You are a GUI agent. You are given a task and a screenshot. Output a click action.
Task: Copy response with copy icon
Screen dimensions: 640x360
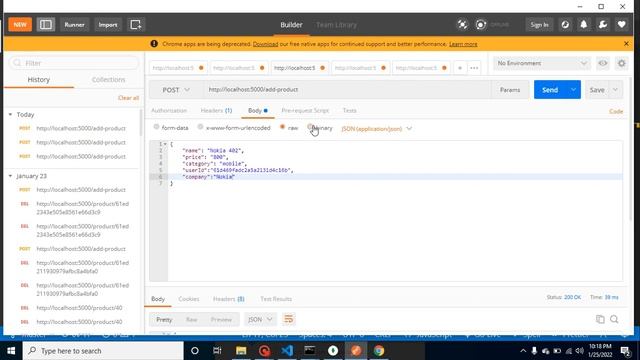coord(600,319)
